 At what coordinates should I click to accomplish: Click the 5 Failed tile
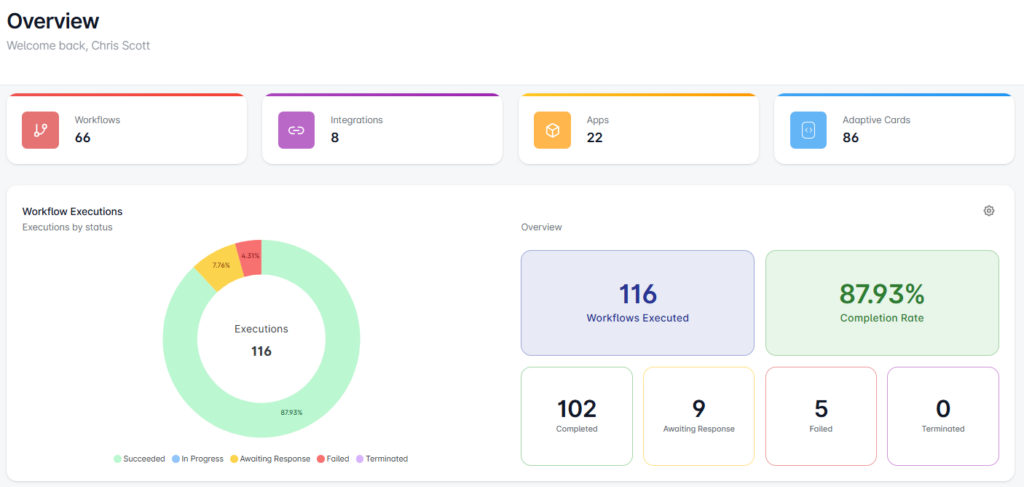820,416
